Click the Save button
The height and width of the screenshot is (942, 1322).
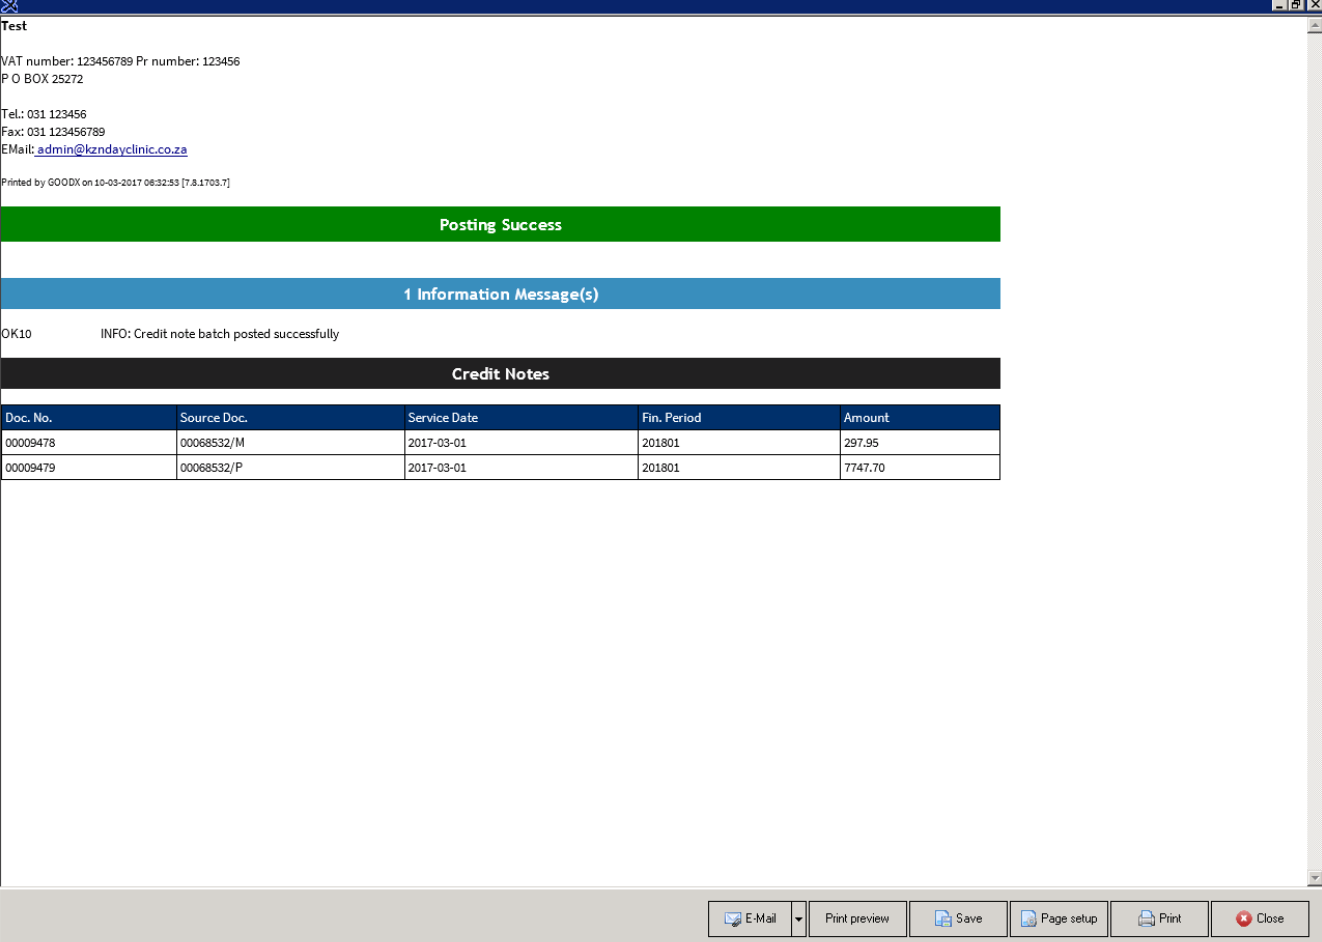tap(957, 918)
